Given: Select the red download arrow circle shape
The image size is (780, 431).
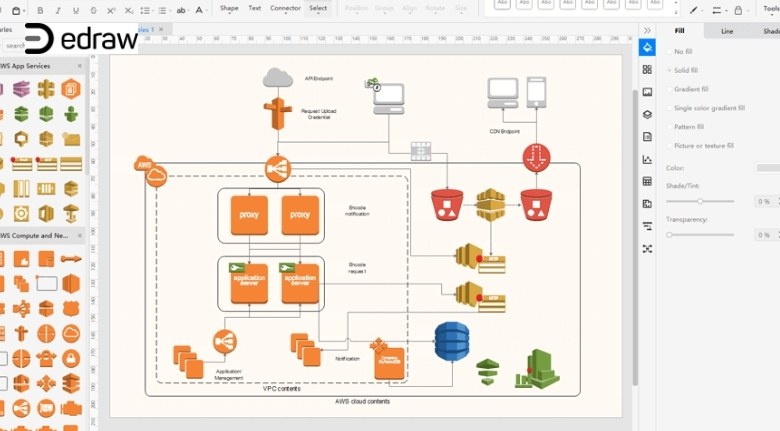Looking at the screenshot, I should pos(536,158).
